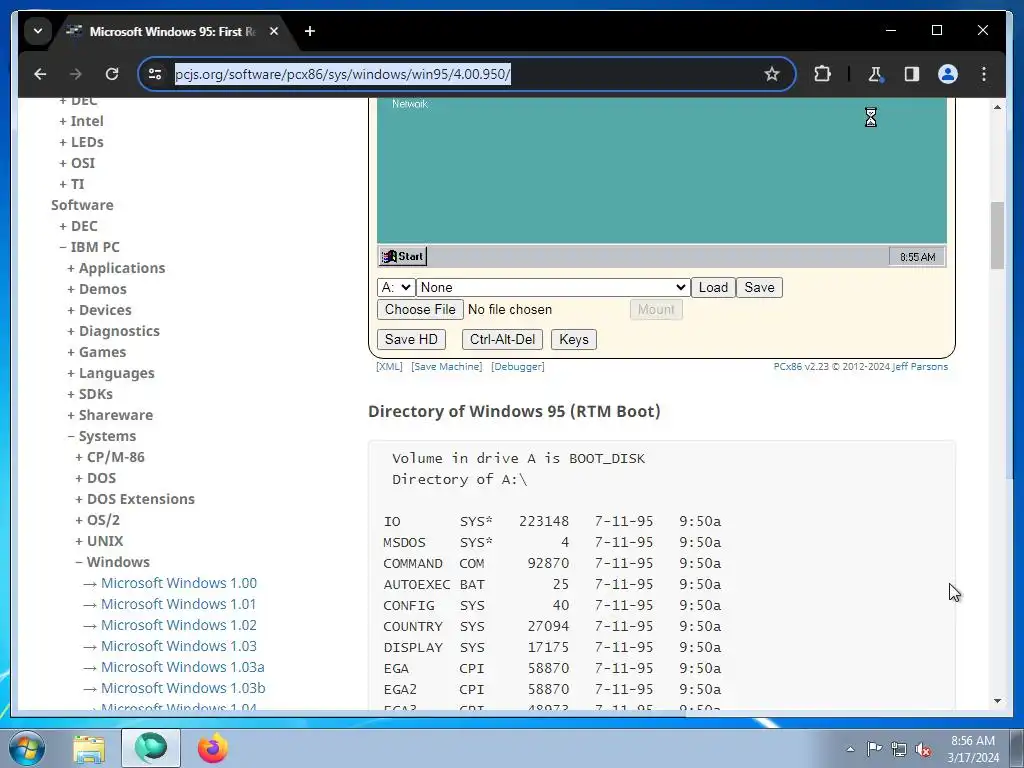Go back using the browser back arrow
Viewport: 1024px width, 768px height.
tap(40, 74)
